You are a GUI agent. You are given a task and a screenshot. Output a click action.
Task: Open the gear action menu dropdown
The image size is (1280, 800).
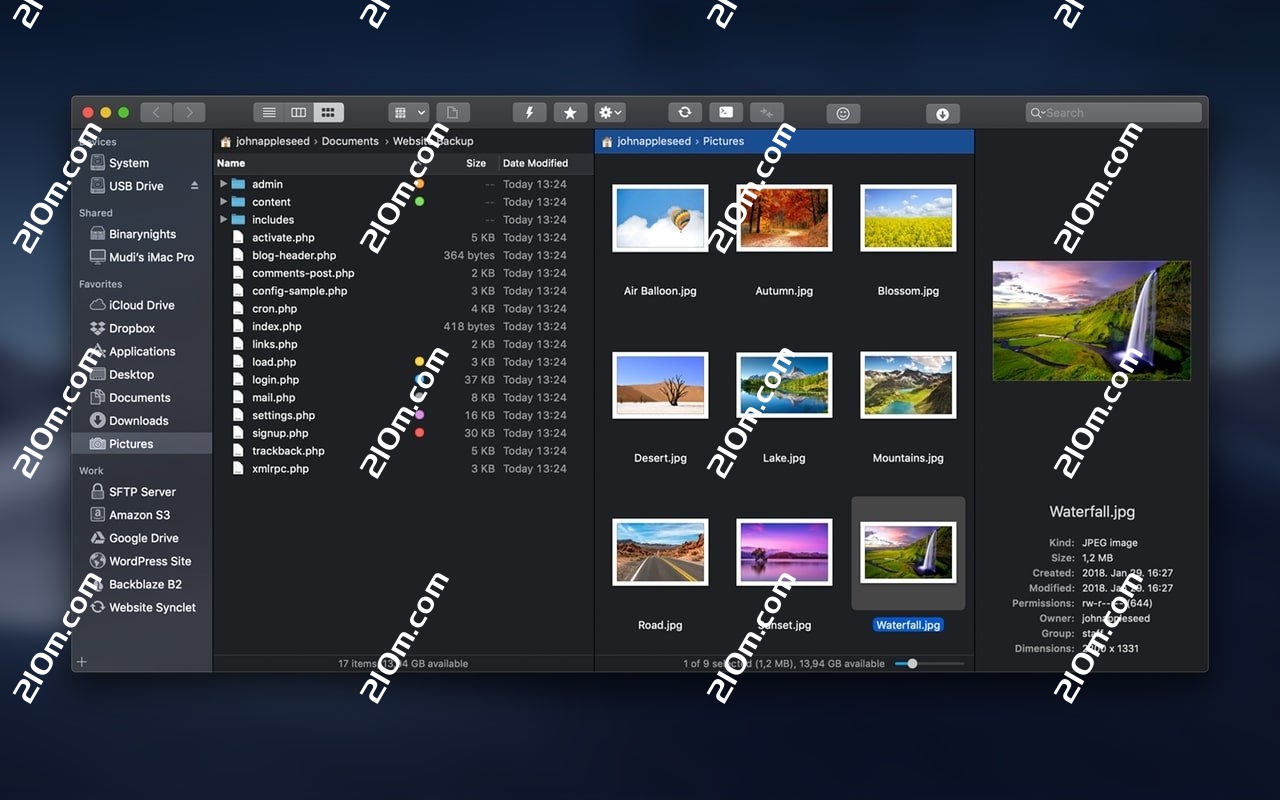pyautogui.click(x=610, y=113)
